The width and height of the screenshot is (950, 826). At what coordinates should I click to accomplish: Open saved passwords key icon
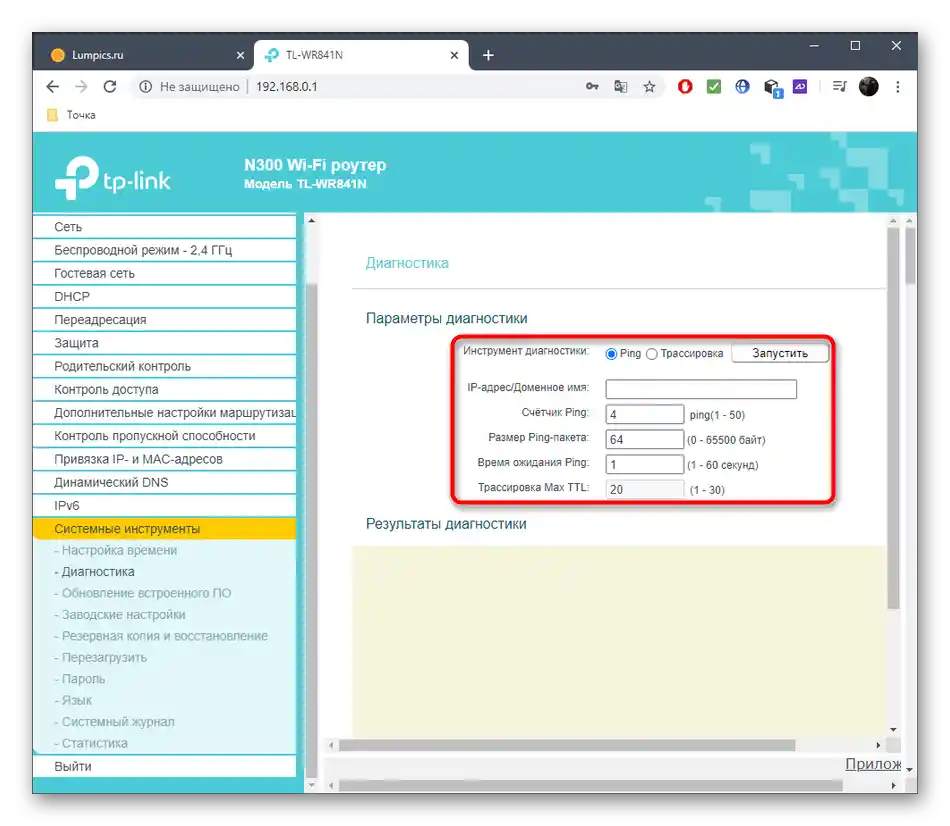coord(592,87)
